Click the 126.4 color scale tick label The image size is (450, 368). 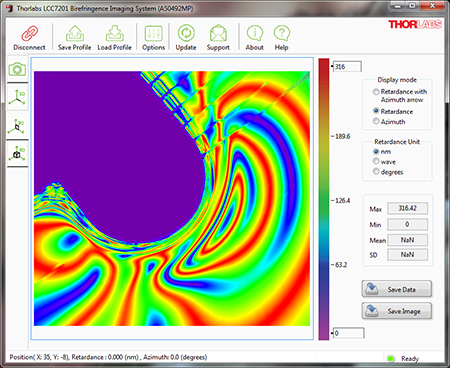tap(342, 201)
